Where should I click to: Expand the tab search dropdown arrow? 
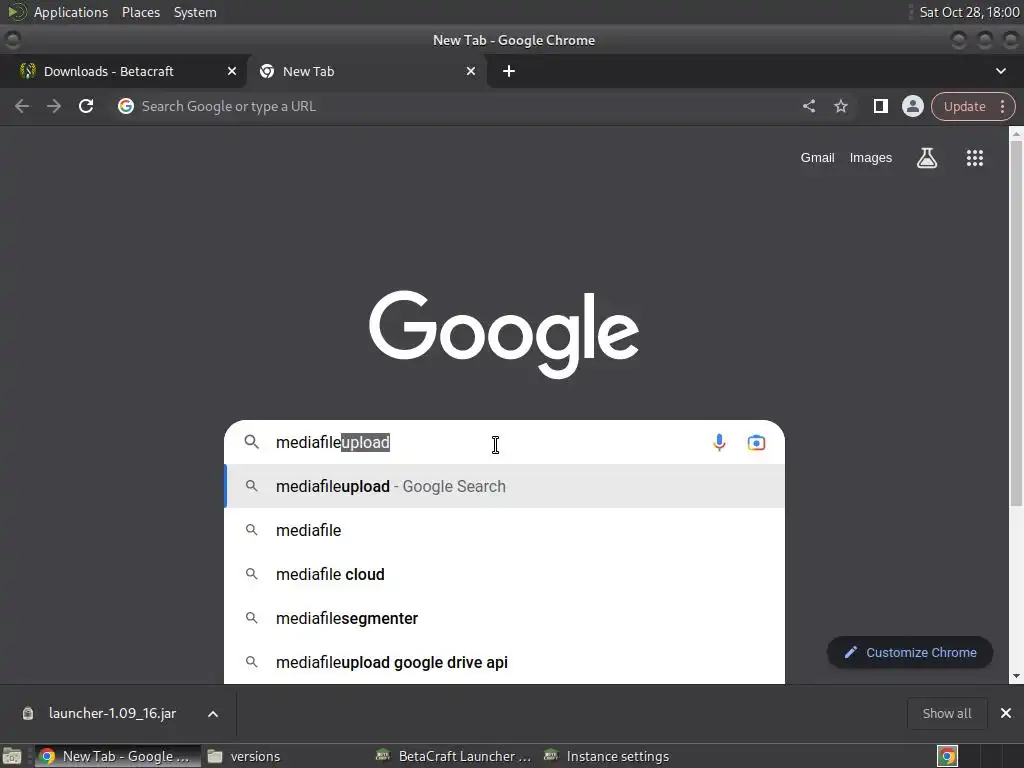[1000, 71]
